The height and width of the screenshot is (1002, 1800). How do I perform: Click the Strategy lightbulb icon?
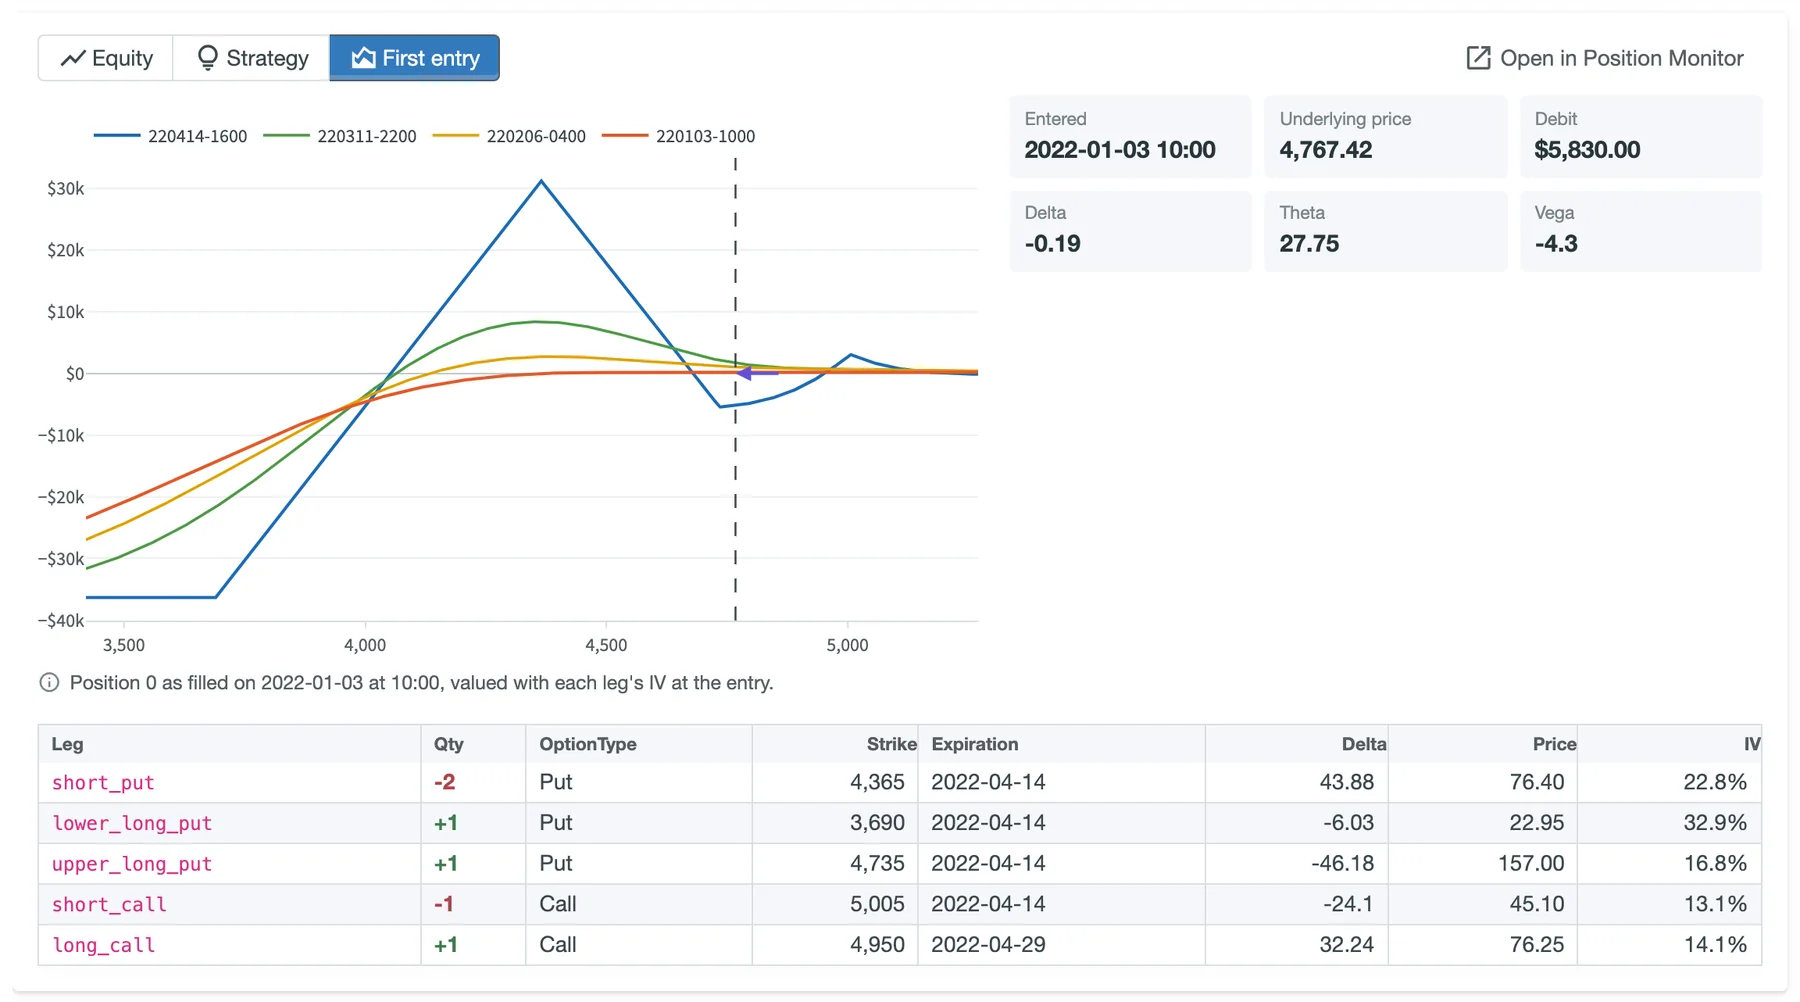tap(207, 58)
